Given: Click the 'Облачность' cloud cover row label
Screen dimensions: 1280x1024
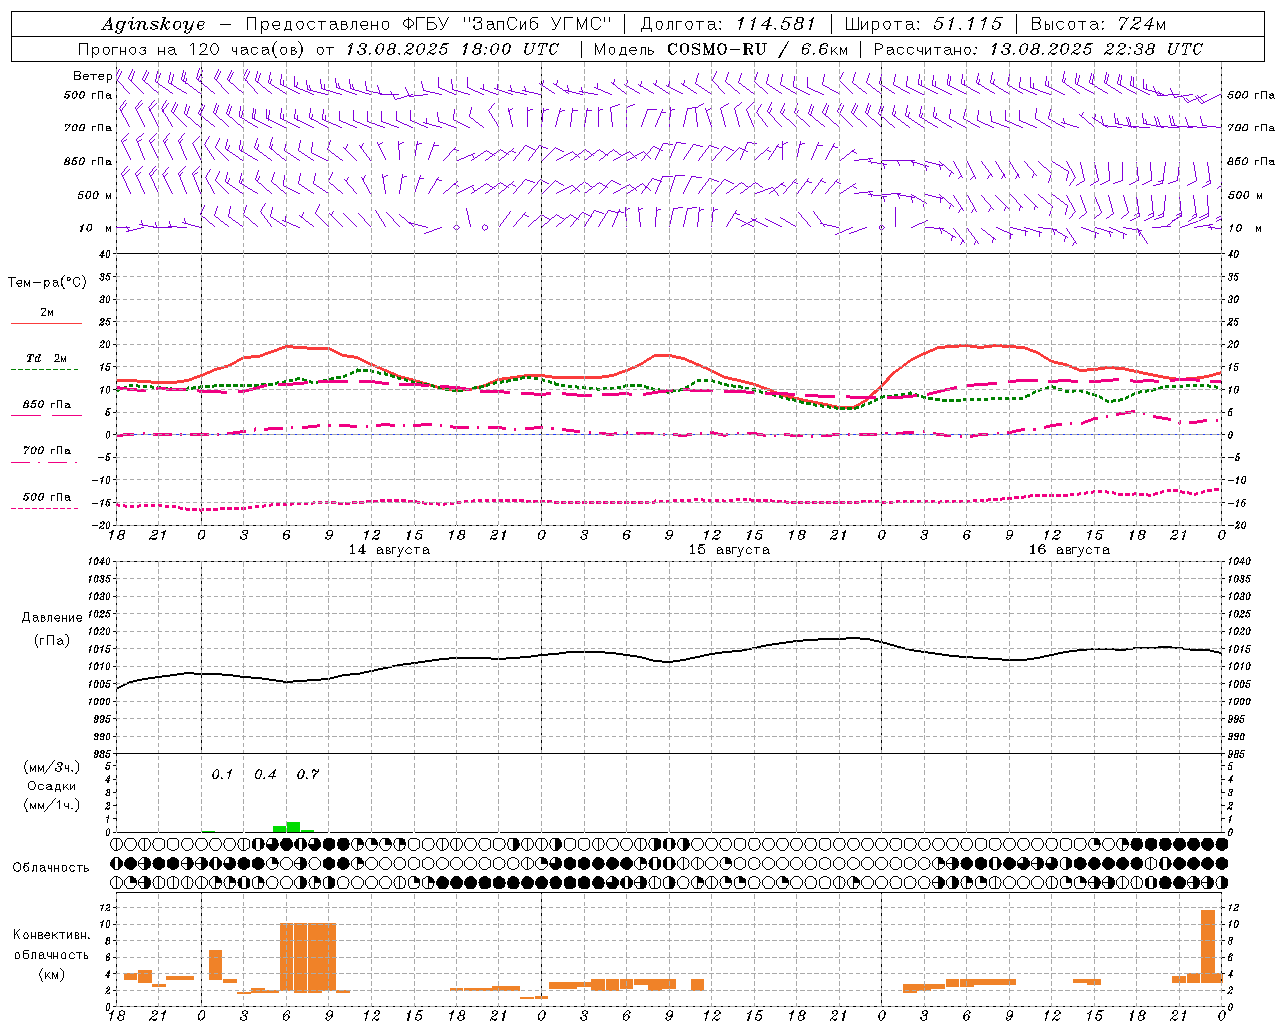Looking at the screenshot, I should click(x=51, y=867).
